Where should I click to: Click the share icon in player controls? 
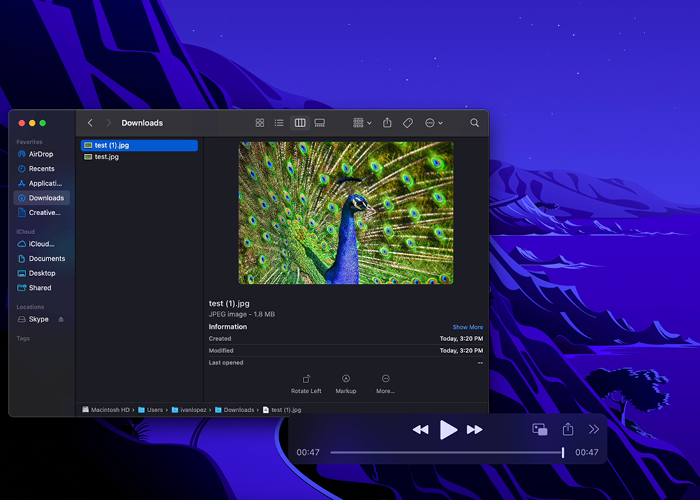(x=568, y=429)
